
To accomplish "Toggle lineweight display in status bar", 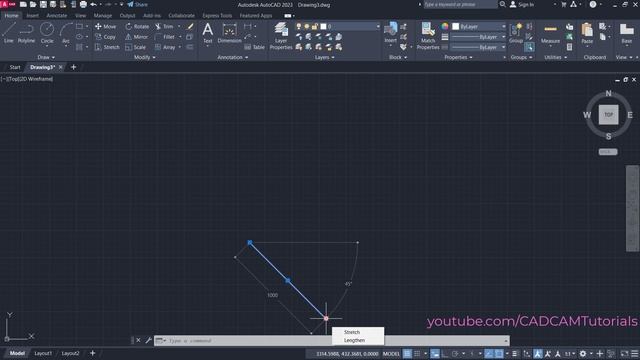I will (x=515, y=353).
